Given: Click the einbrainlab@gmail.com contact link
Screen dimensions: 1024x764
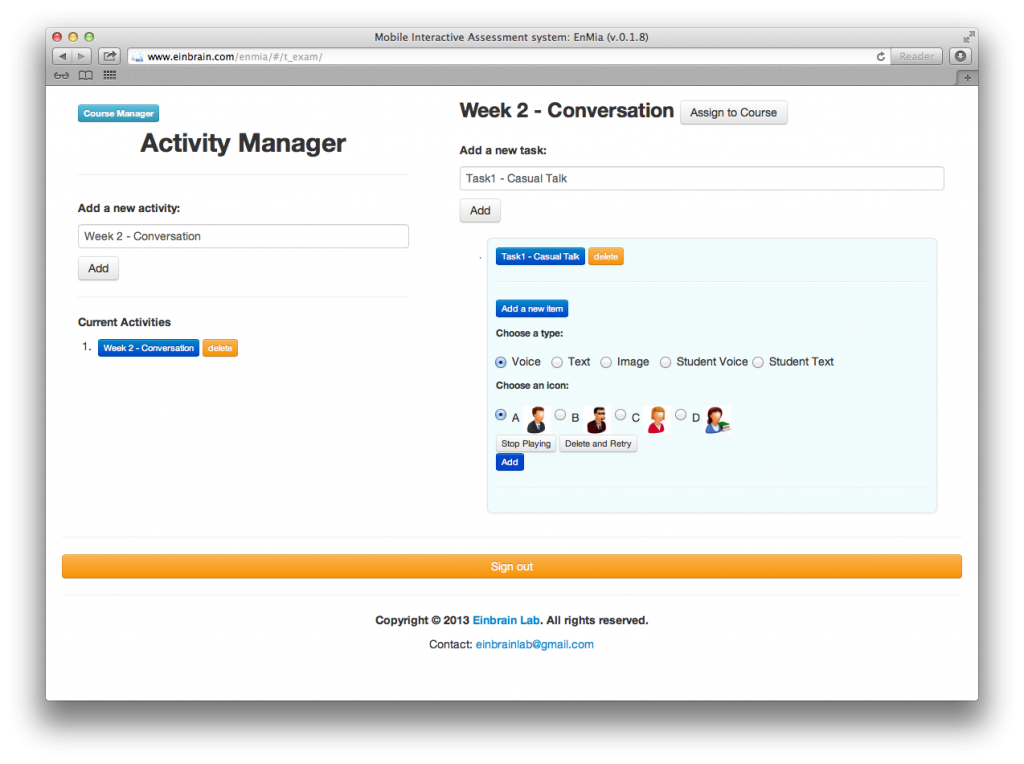Looking at the screenshot, I should 535,645.
